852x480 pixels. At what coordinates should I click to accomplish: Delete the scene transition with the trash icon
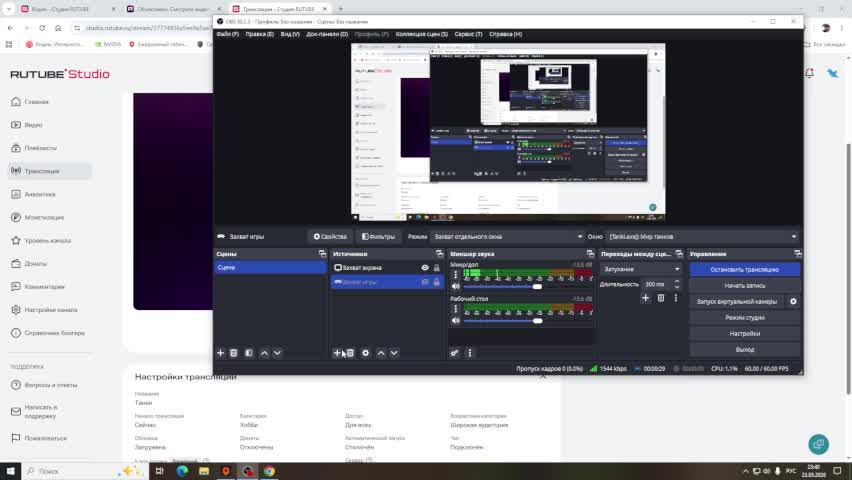tap(661, 298)
